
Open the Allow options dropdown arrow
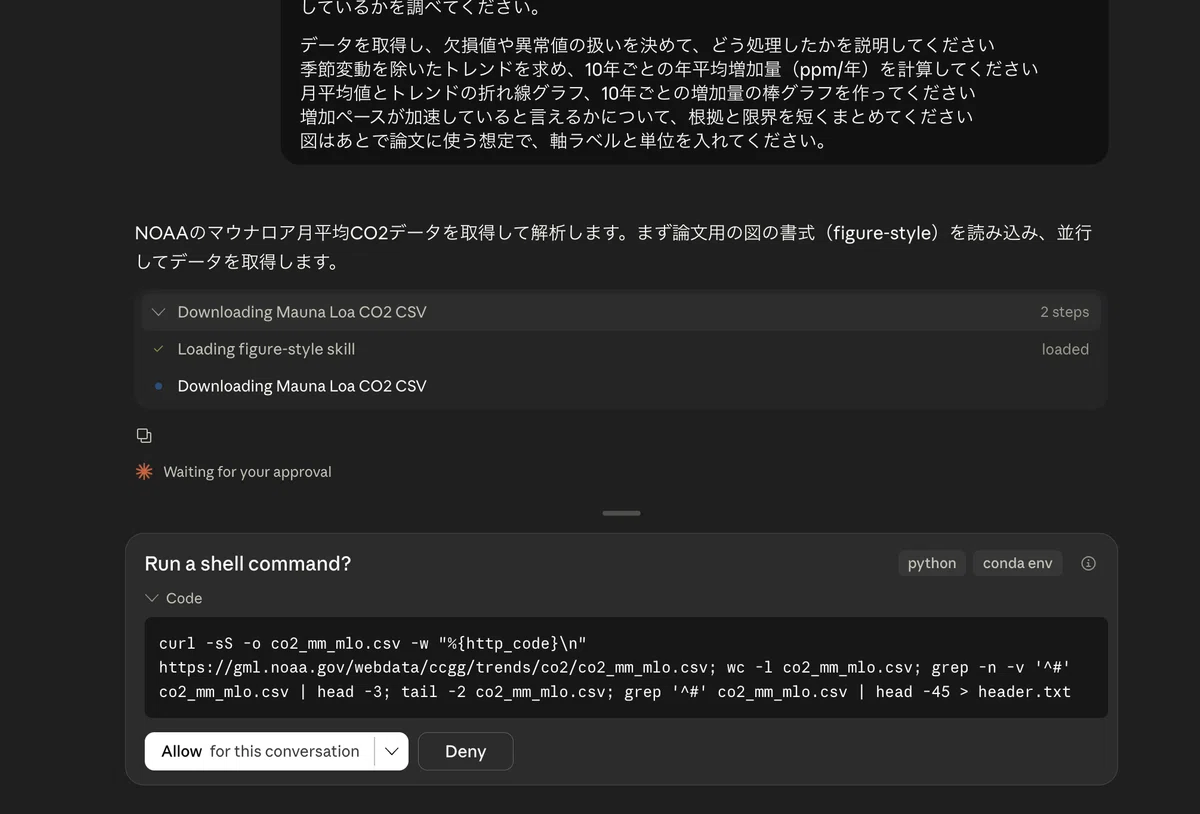pos(391,751)
